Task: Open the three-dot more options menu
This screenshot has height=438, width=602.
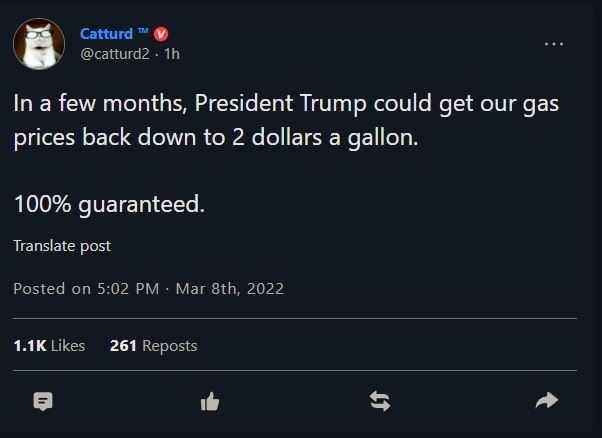Action: [x=554, y=44]
